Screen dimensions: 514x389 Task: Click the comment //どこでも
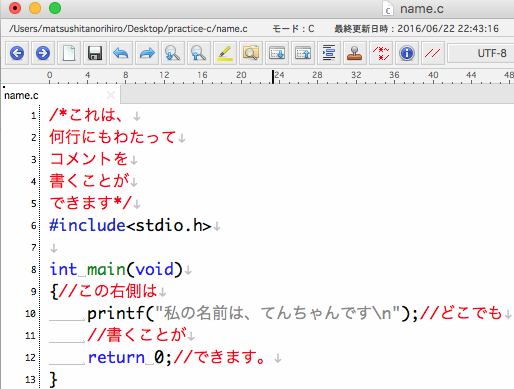point(461,313)
